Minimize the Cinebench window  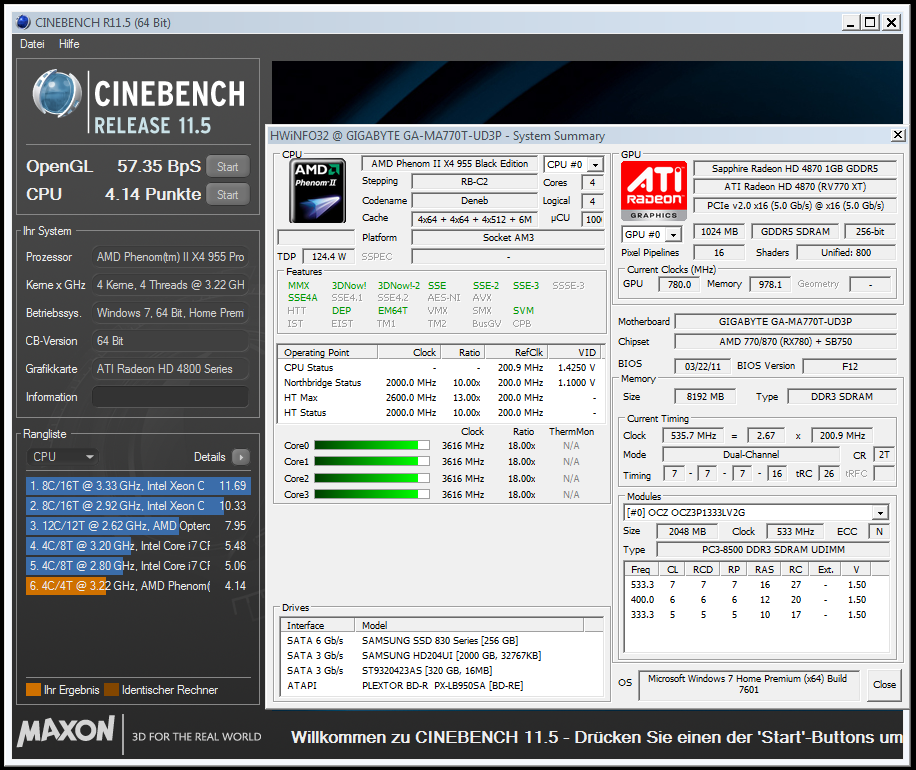click(x=851, y=22)
